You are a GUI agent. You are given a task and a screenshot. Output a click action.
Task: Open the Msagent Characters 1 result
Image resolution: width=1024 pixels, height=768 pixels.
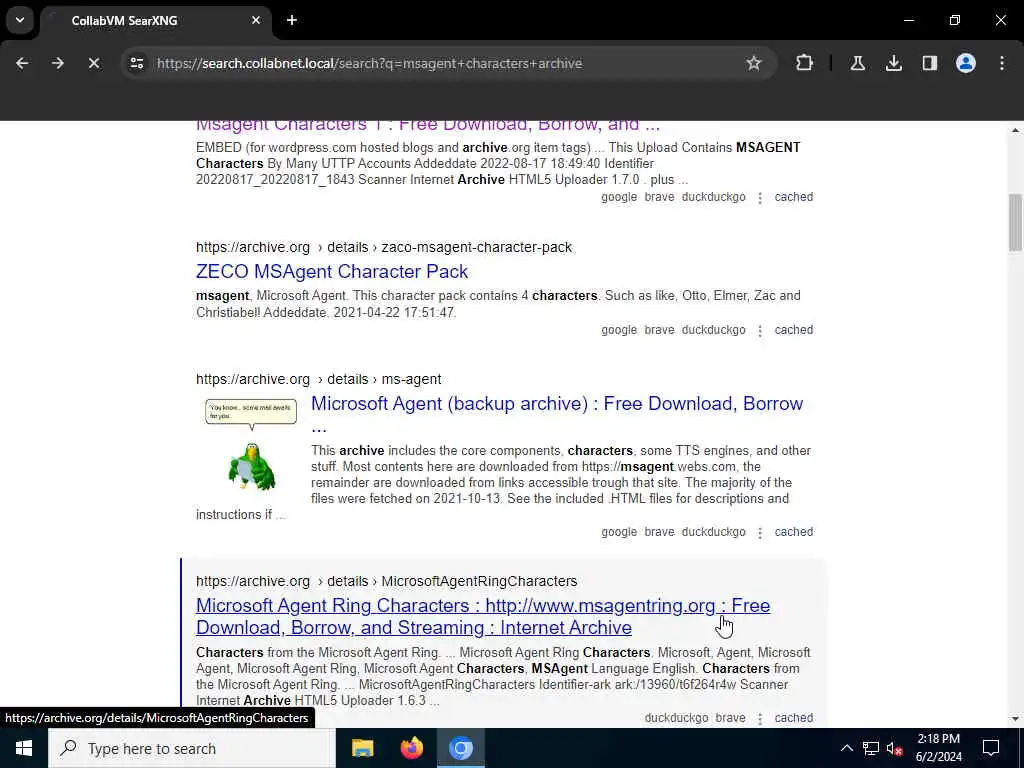(428, 124)
